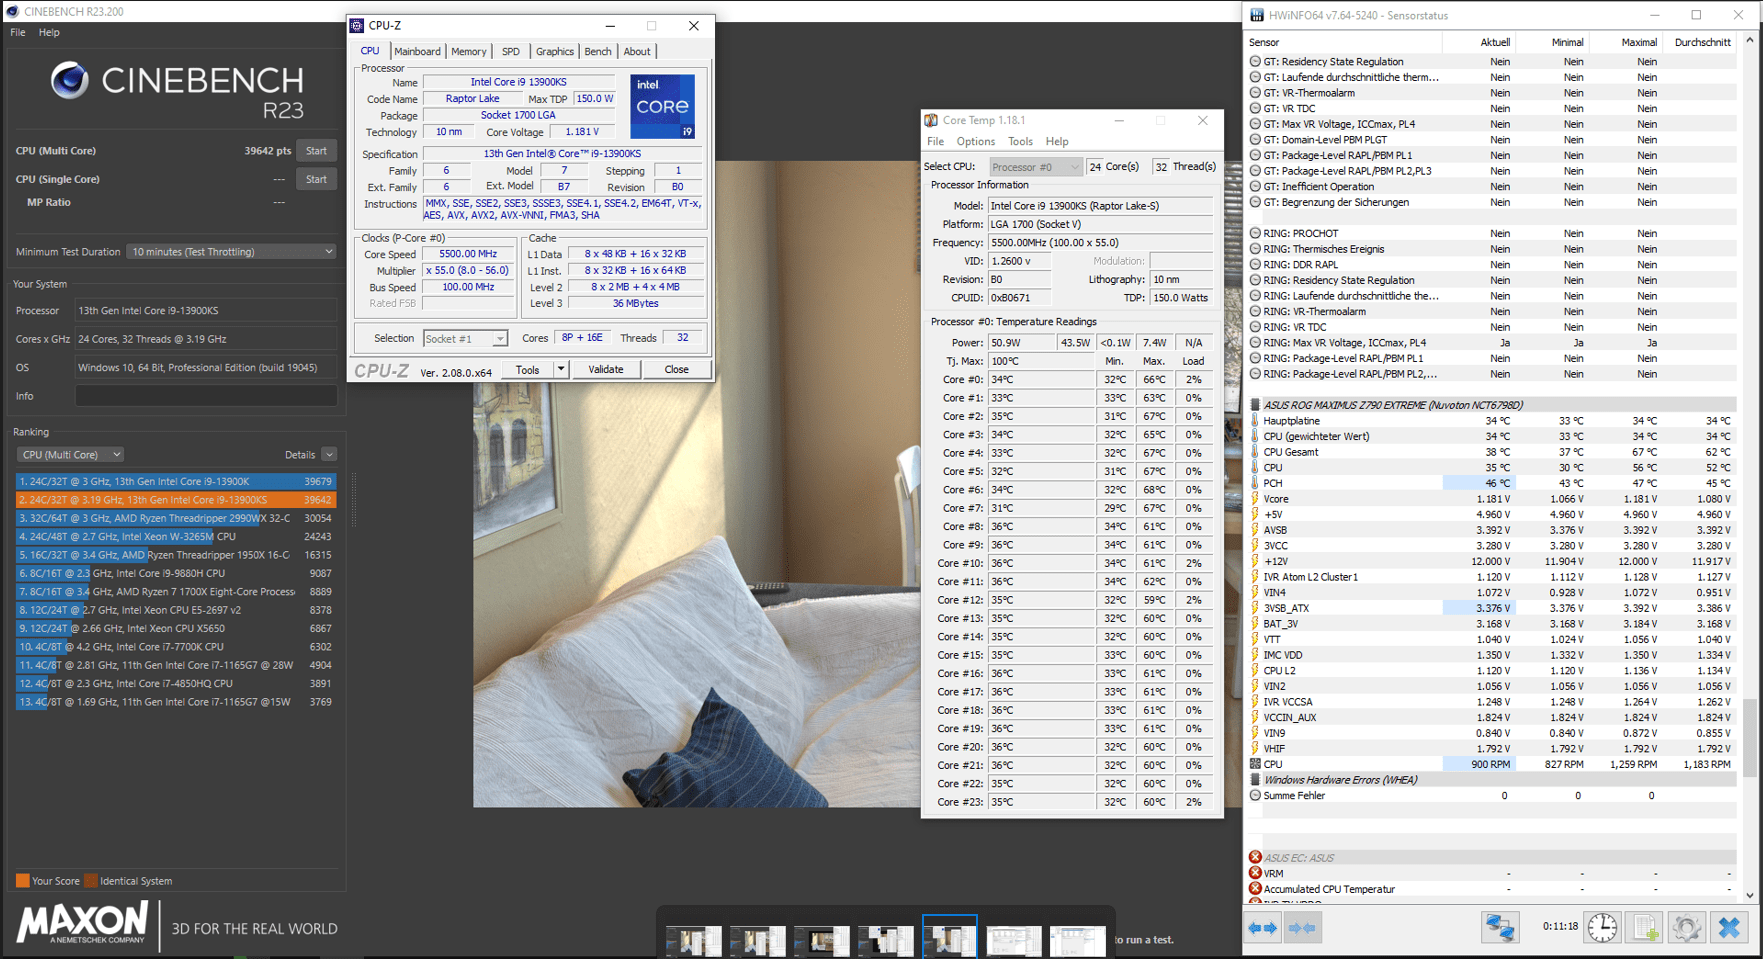The image size is (1763, 959).
Task: Click voltage bolt icon beside Vcore row
Action: (x=1255, y=499)
